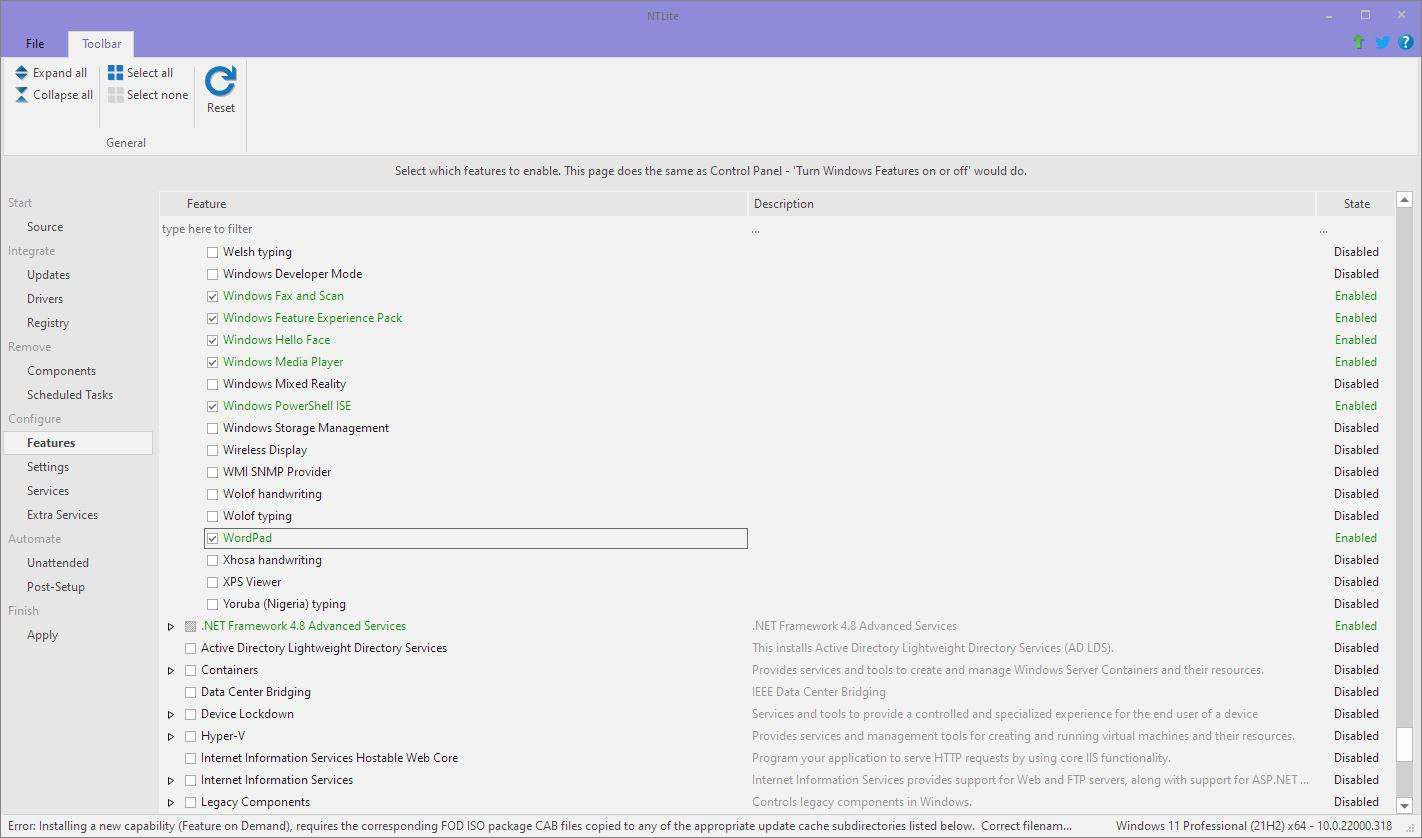
Task: Check the Wireless Display checkbox
Action: click(212, 450)
